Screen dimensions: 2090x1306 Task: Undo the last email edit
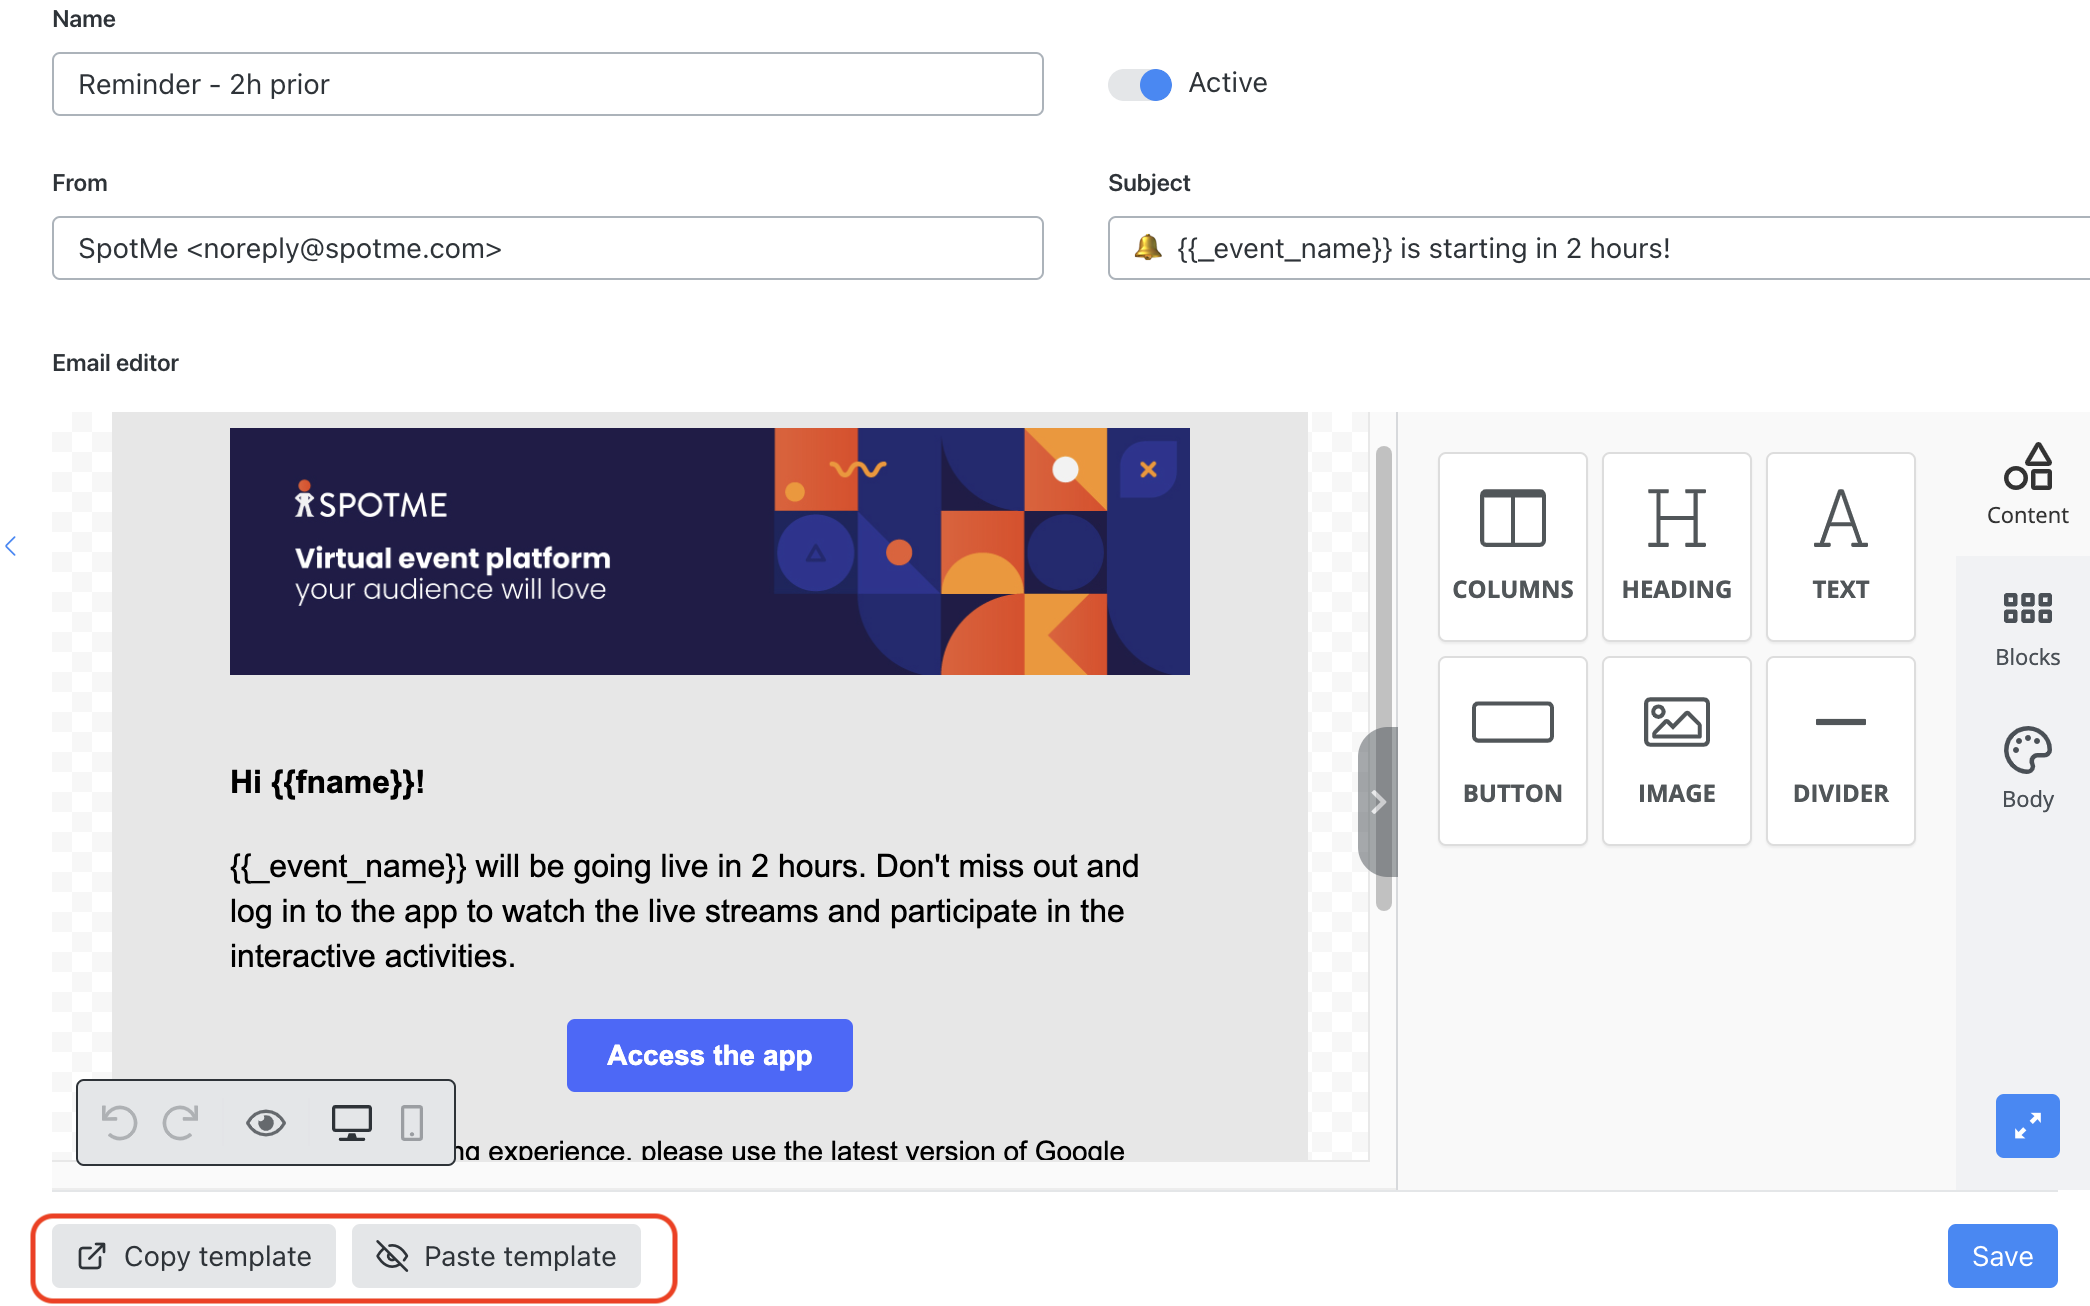120,1122
